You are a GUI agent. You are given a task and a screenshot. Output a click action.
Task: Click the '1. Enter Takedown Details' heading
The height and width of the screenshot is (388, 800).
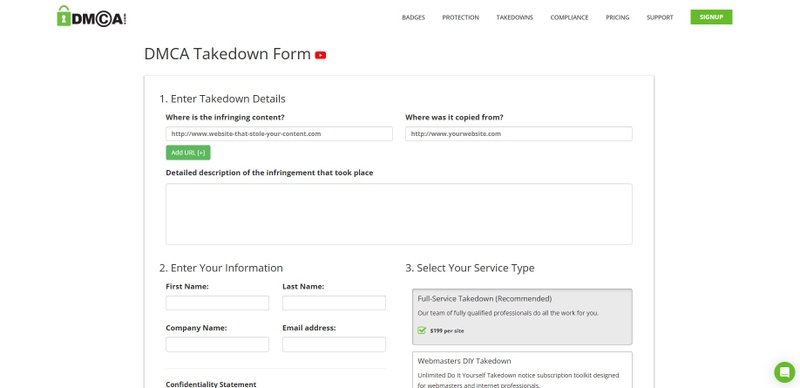click(x=222, y=99)
